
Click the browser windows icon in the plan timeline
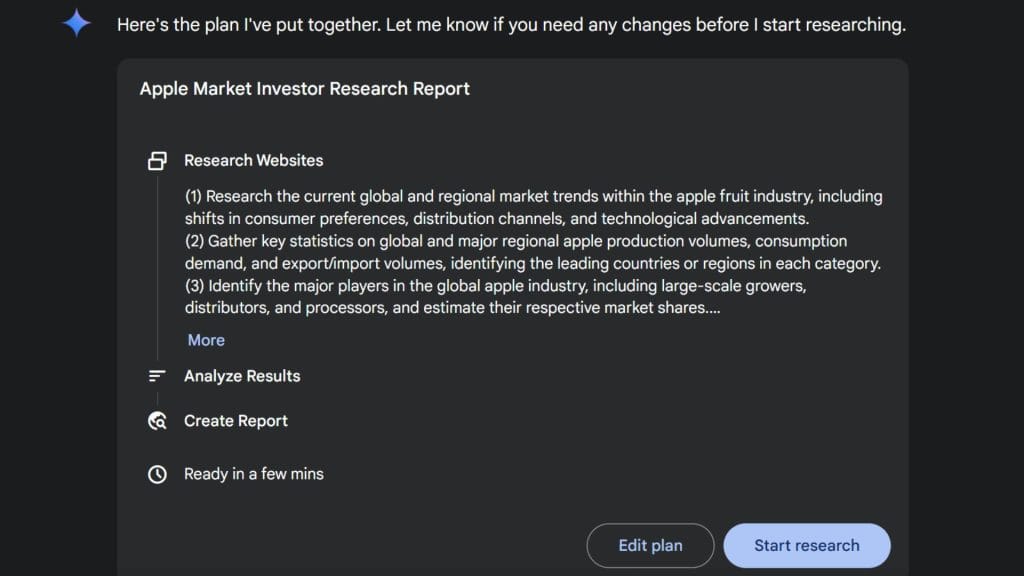click(x=157, y=160)
